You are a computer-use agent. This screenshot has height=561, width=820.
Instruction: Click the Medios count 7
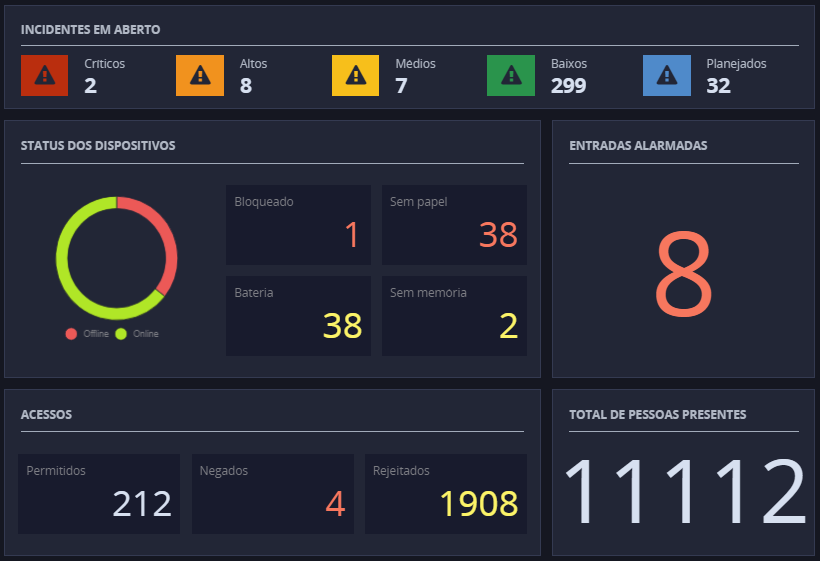coord(401,86)
